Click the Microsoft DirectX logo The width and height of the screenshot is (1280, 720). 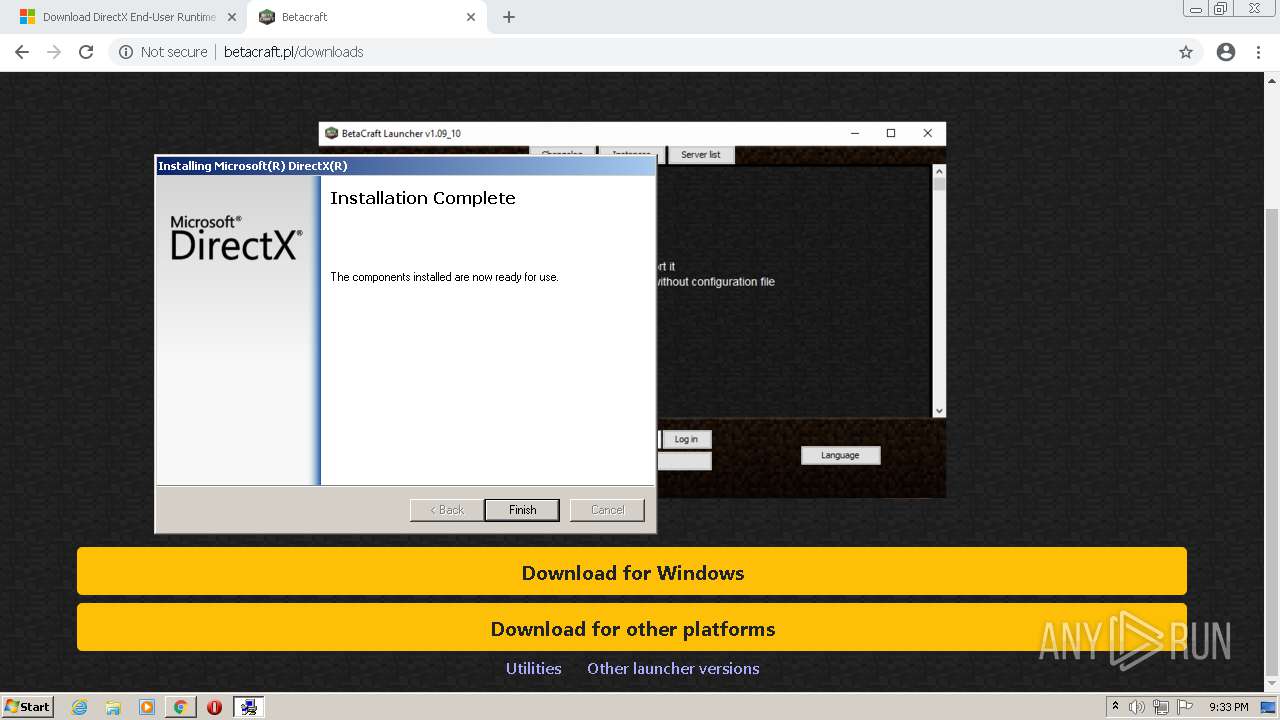236,238
